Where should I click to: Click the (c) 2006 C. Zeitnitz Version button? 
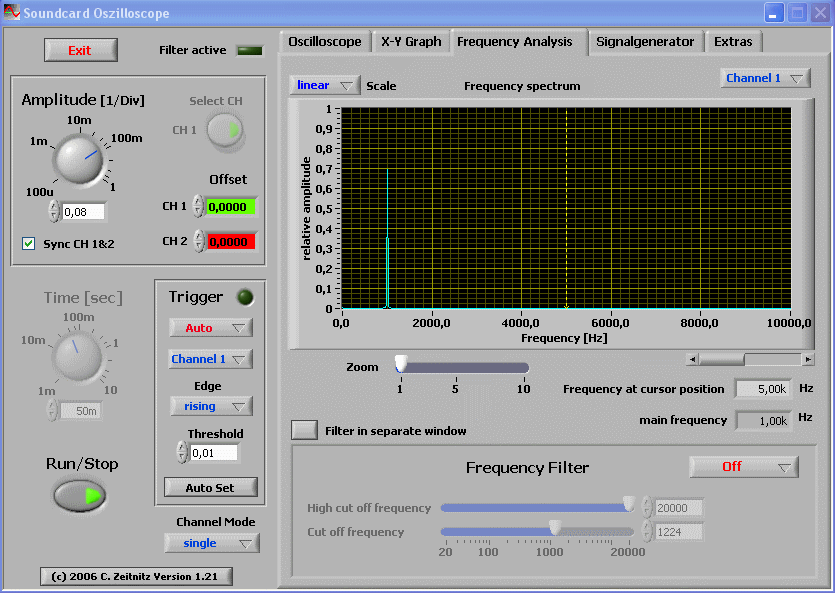136,576
